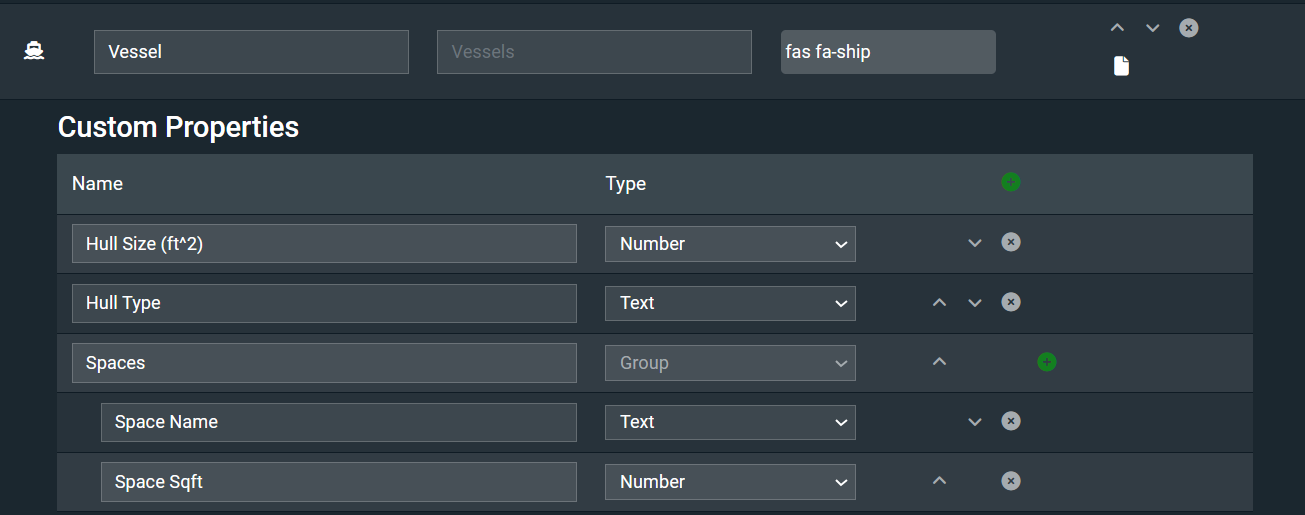Delete the Hull Size (ft^2) property
Screen dimensions: 1305x515
(1011, 242)
